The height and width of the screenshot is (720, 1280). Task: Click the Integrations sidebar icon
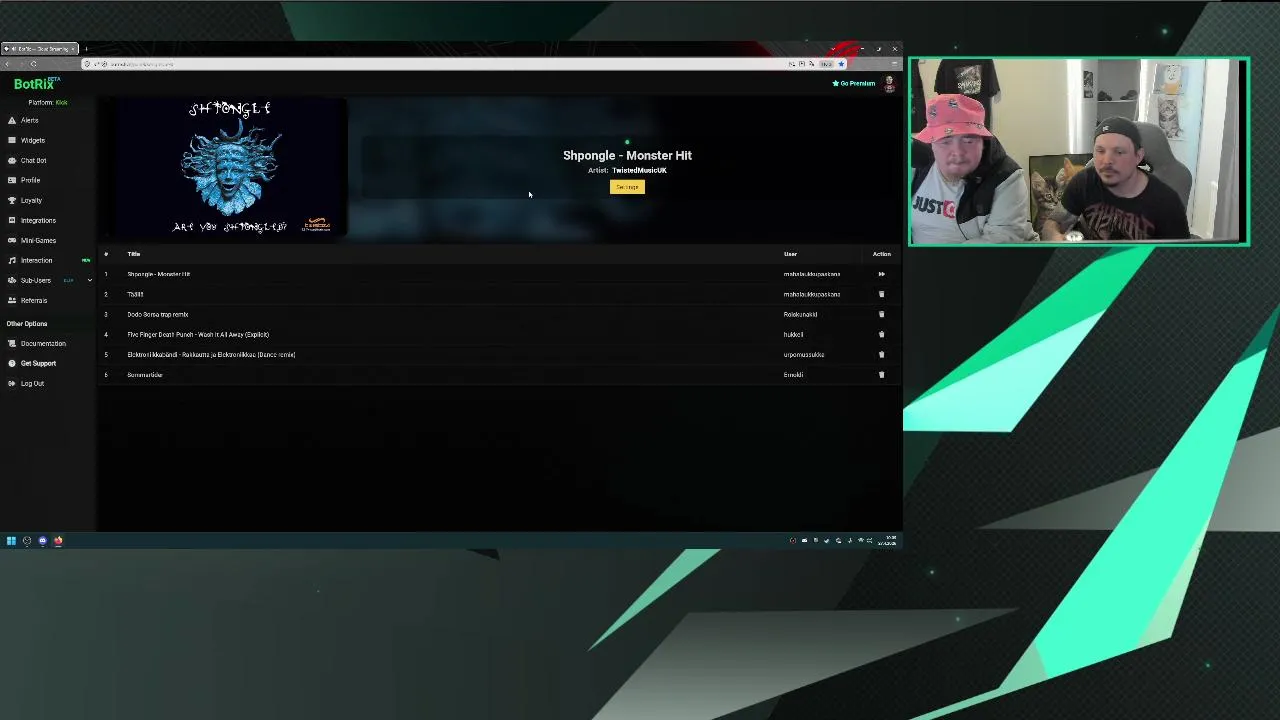(11, 220)
